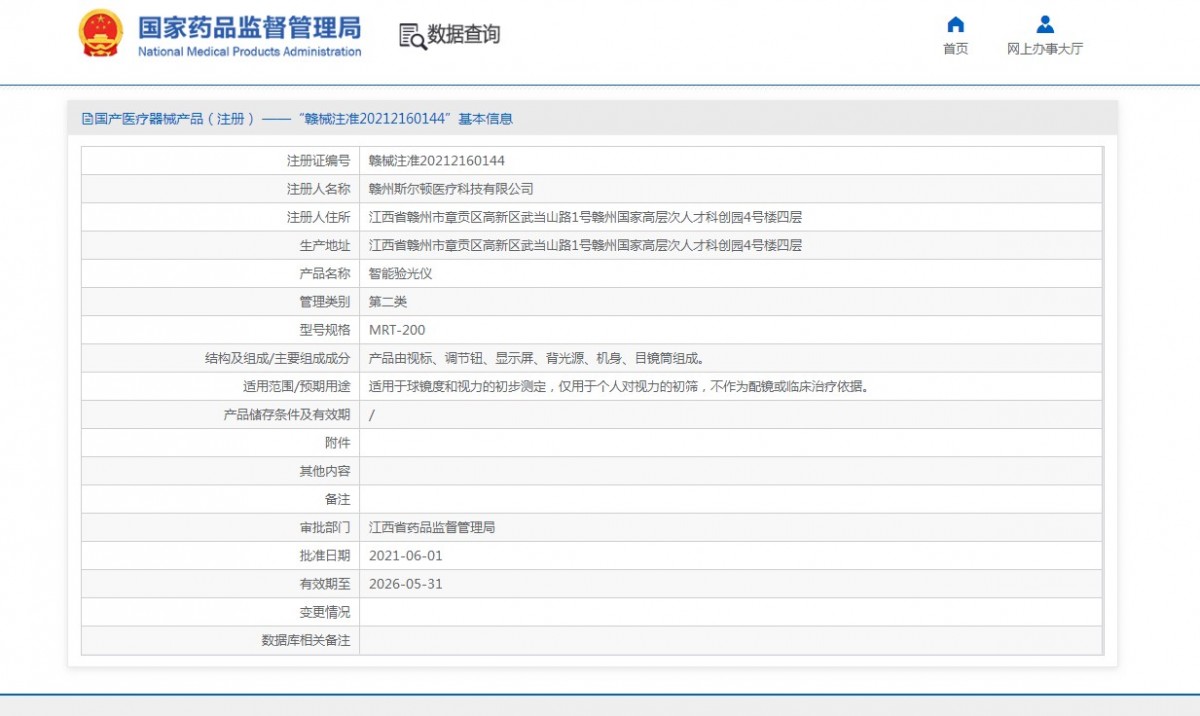Click the small document icon before 国产医疗器械产品
This screenshot has height=716, width=1200.
(87, 119)
